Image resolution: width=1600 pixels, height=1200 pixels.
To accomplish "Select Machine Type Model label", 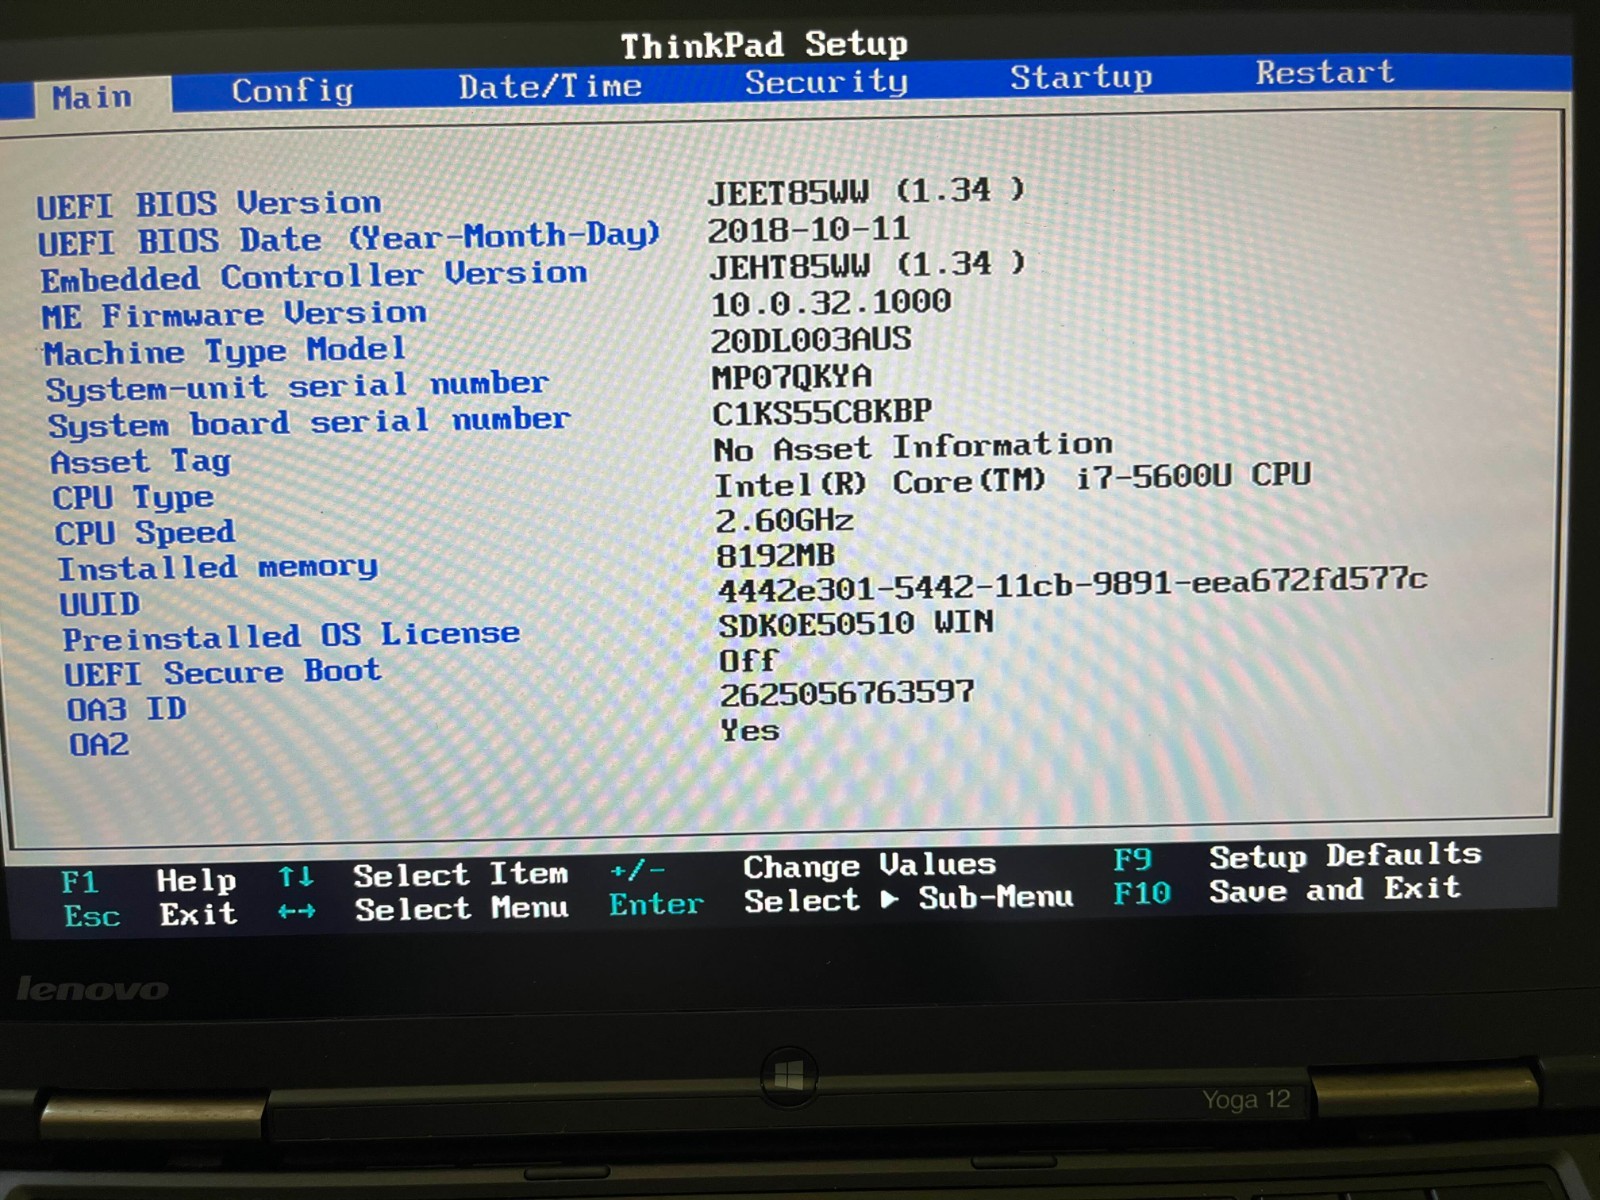I will 225,352.
